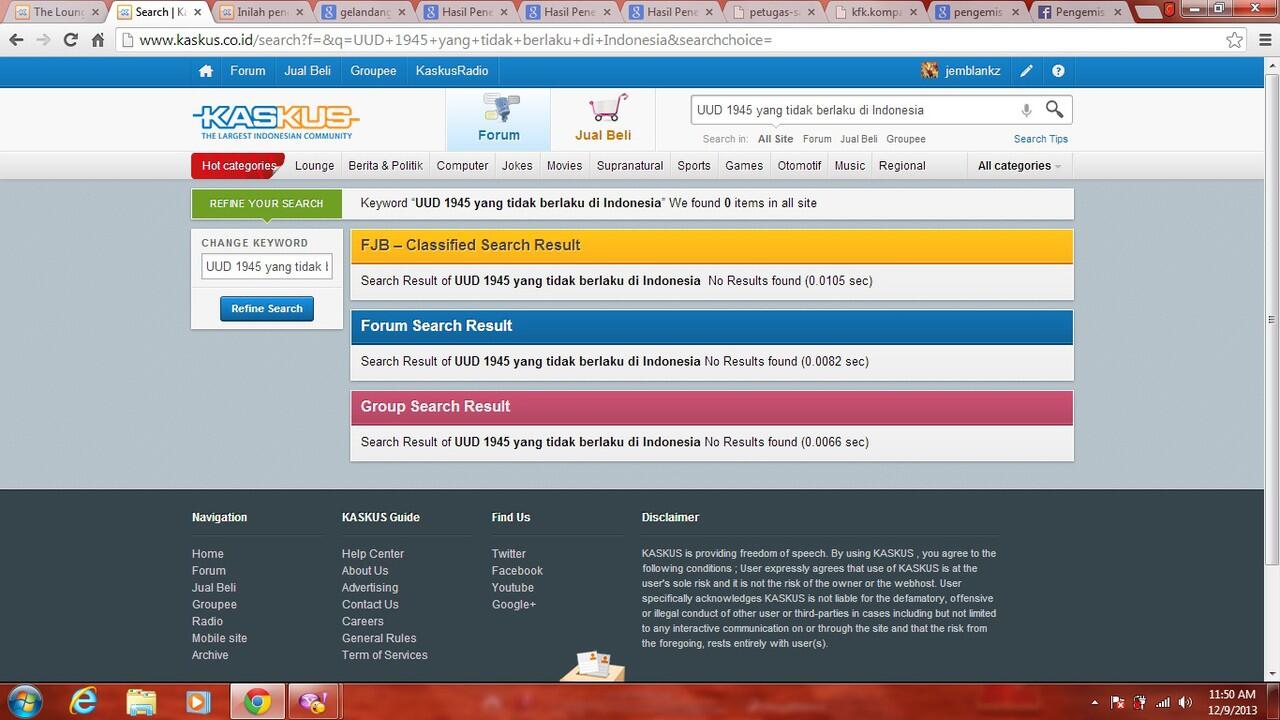The width and height of the screenshot is (1280, 720).
Task: Open Careers footer link
Action: click(362, 621)
